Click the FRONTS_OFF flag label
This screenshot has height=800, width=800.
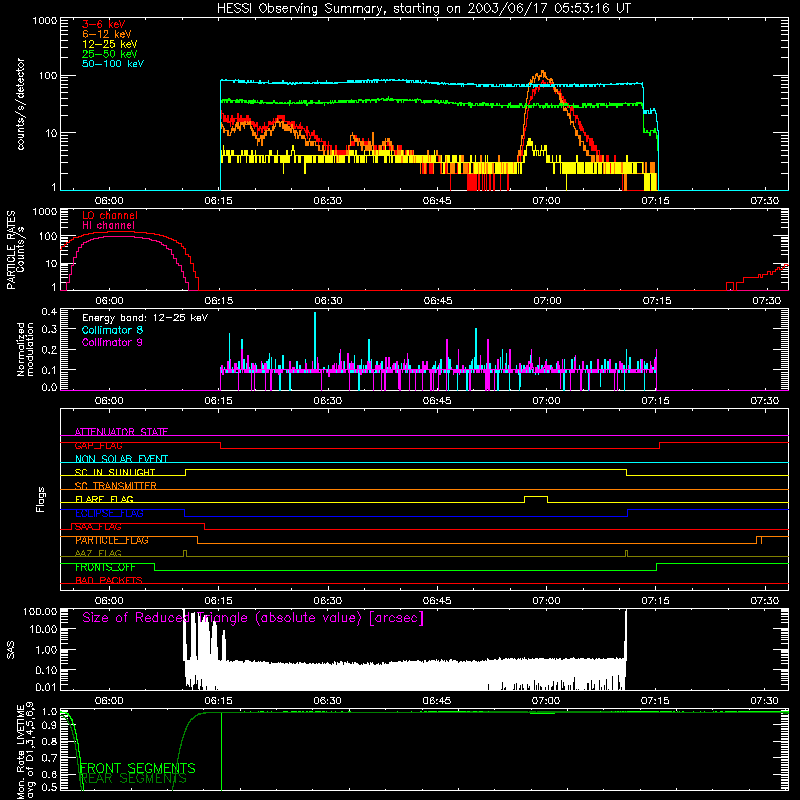pos(105,567)
